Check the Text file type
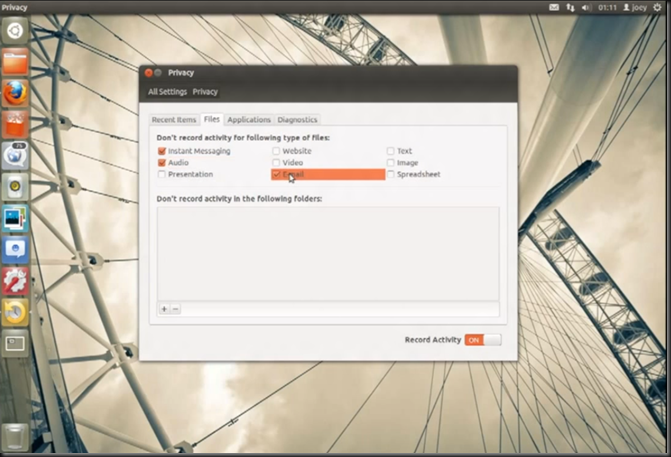Image resolution: width=671 pixels, height=457 pixels. tap(390, 151)
